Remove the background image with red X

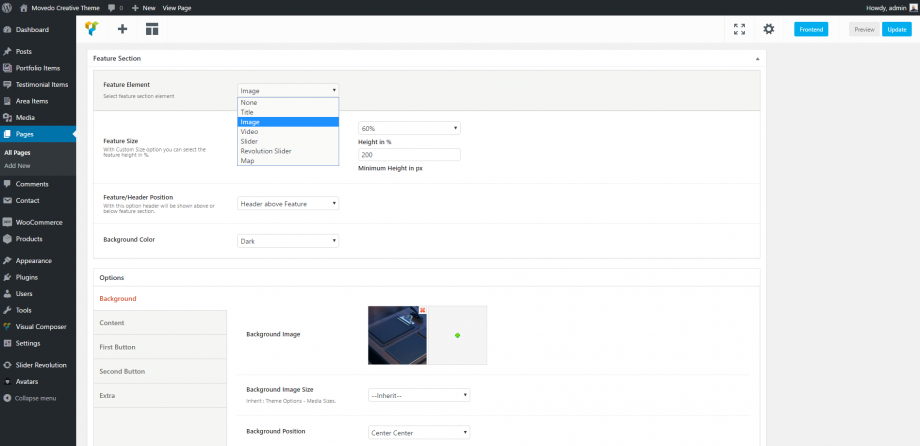tap(423, 310)
